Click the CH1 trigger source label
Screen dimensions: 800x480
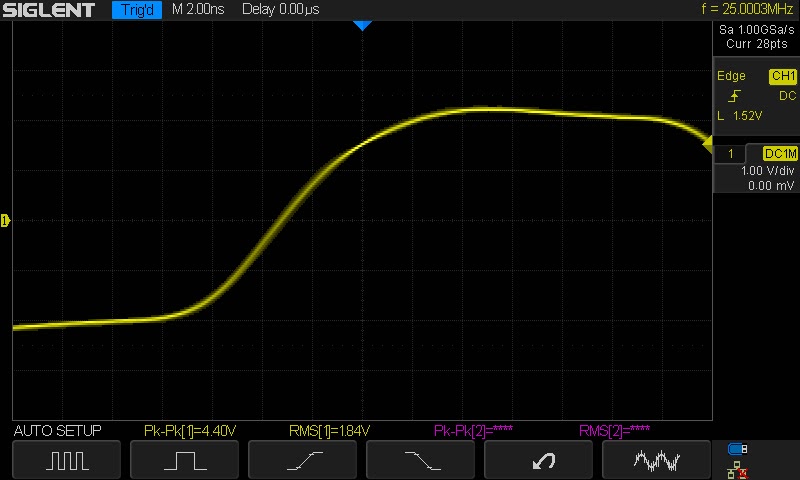pyautogui.click(x=783, y=76)
